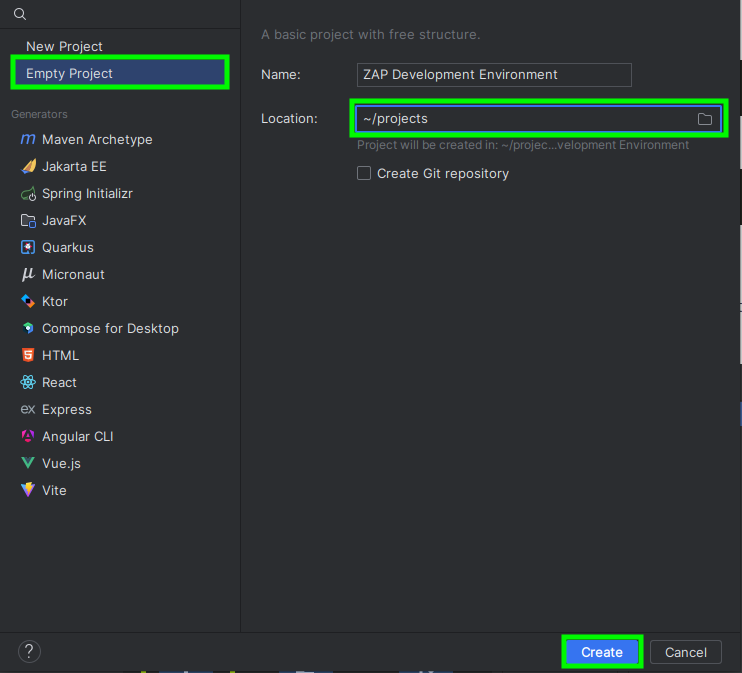Select the Maven Archetype label
Viewport: 742px width, 673px height.
point(97,140)
